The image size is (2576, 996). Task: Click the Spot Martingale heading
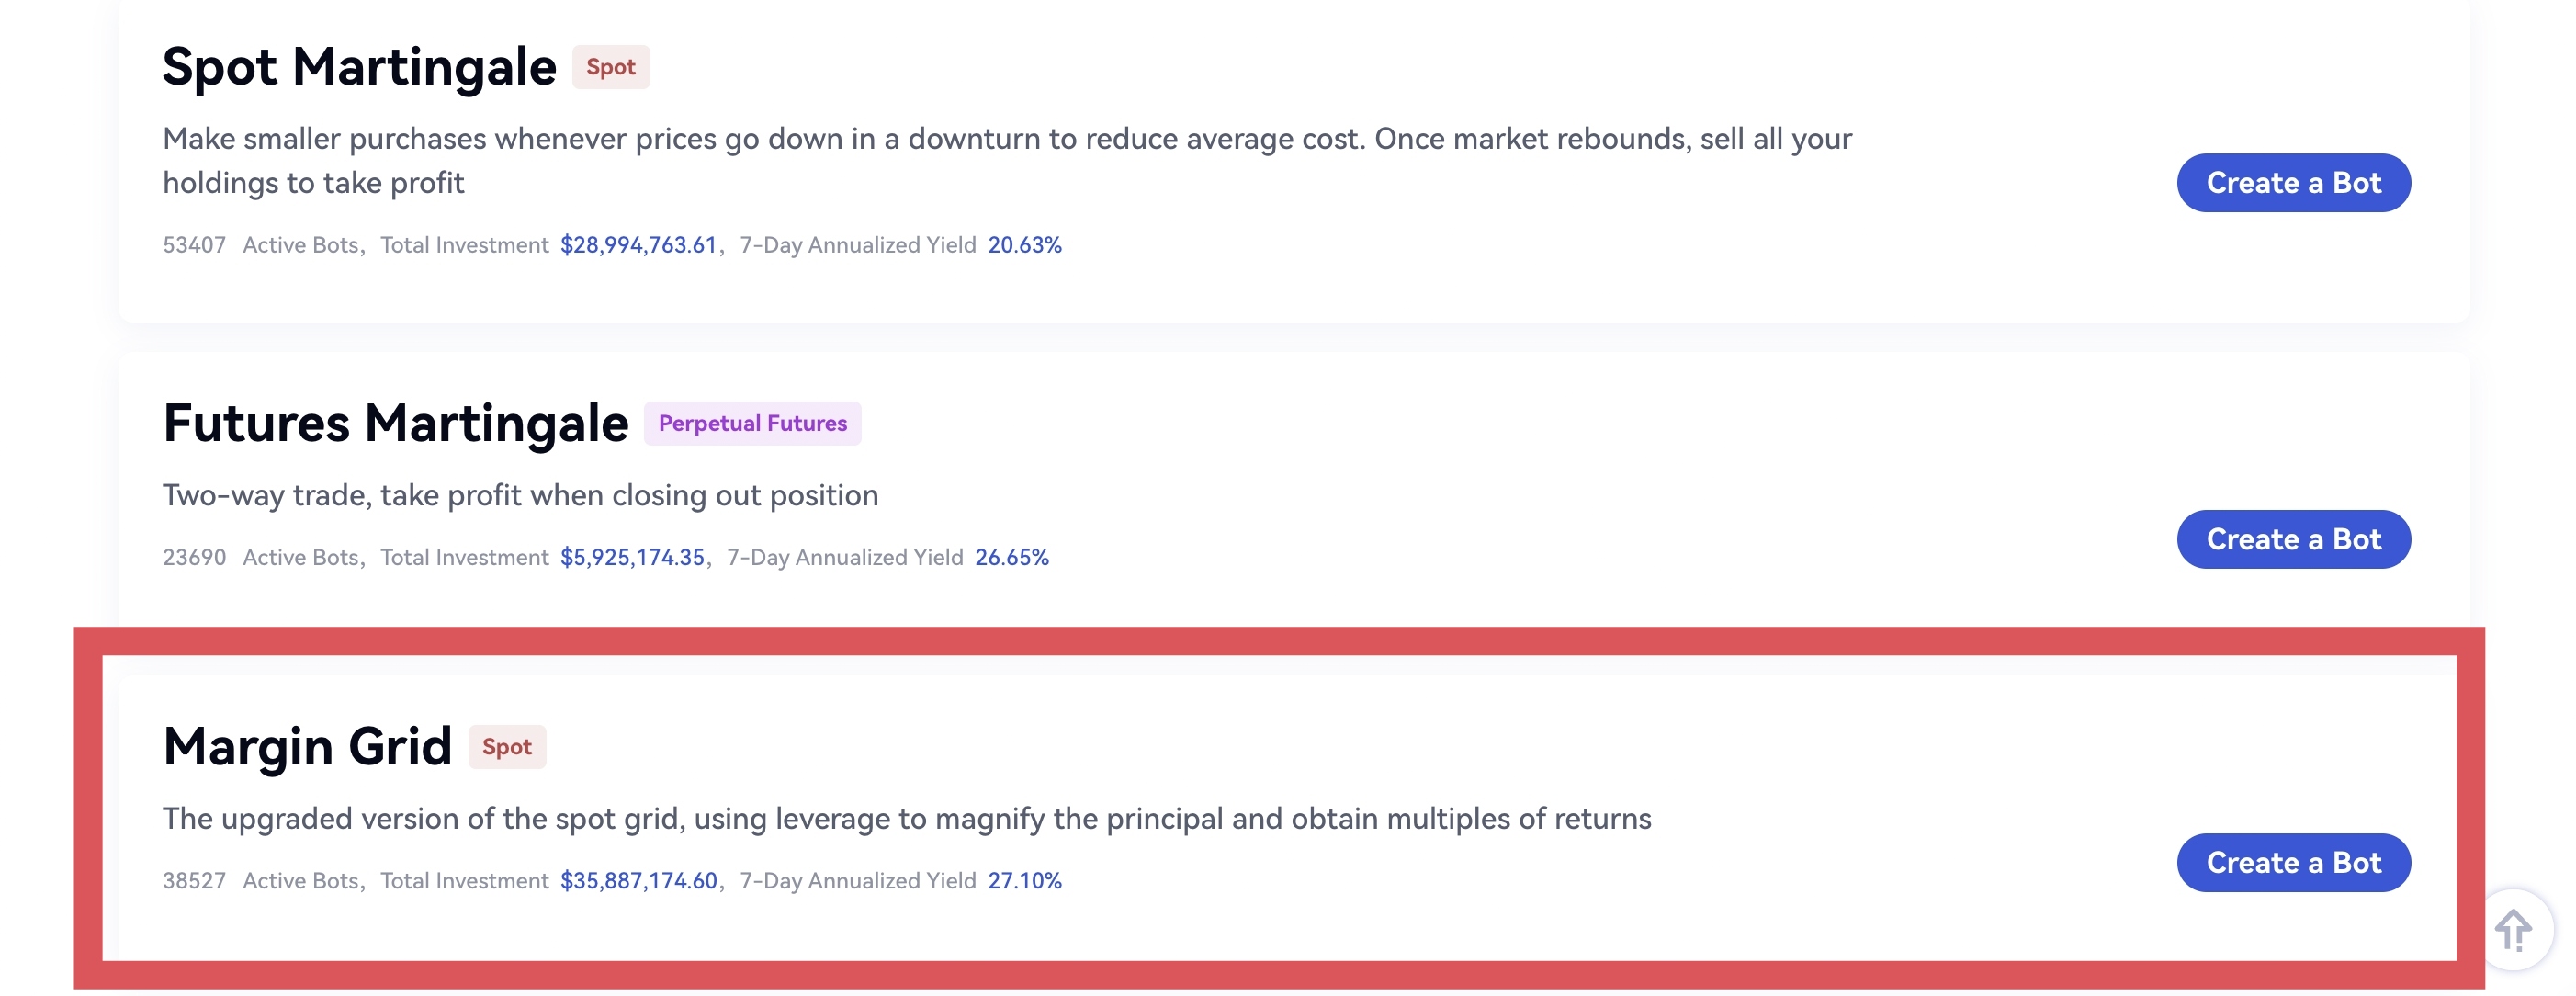(x=359, y=68)
